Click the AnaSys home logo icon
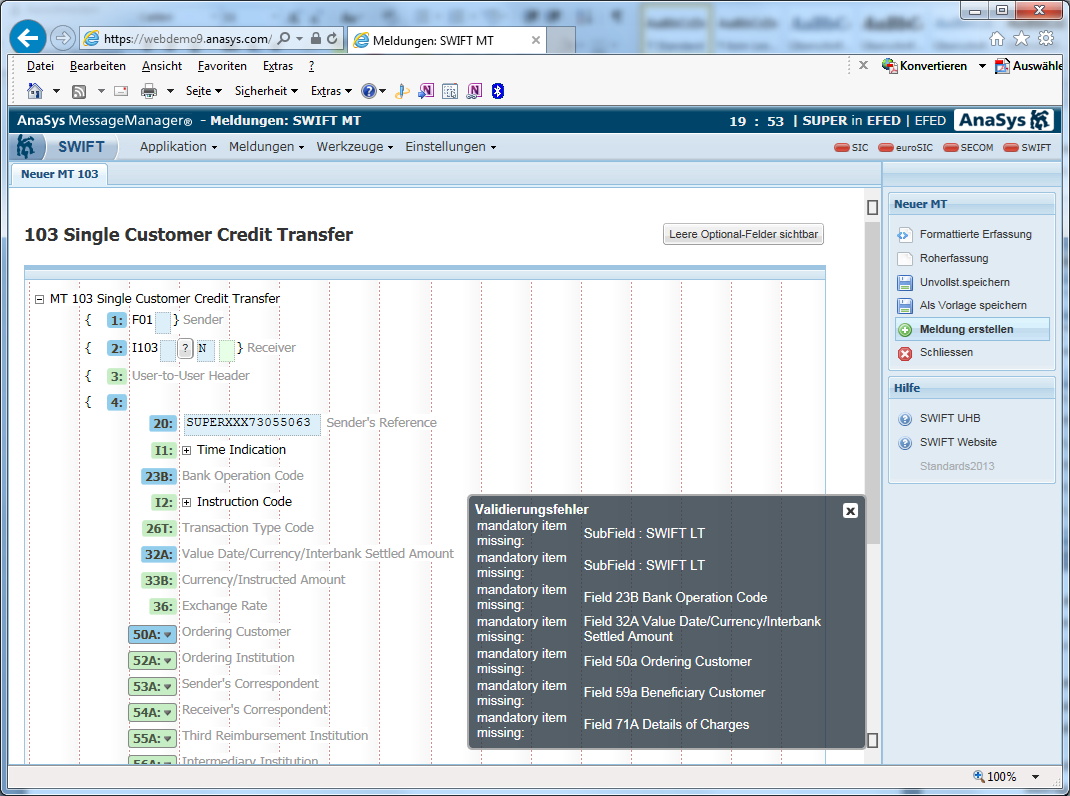 (x=26, y=147)
